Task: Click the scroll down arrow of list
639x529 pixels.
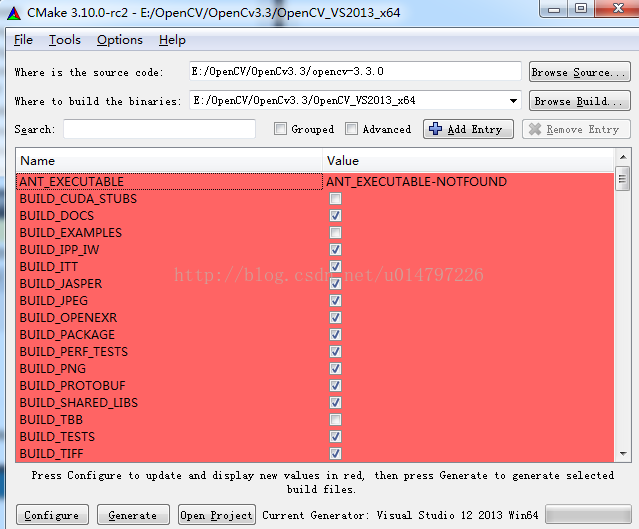Action: (x=623, y=454)
